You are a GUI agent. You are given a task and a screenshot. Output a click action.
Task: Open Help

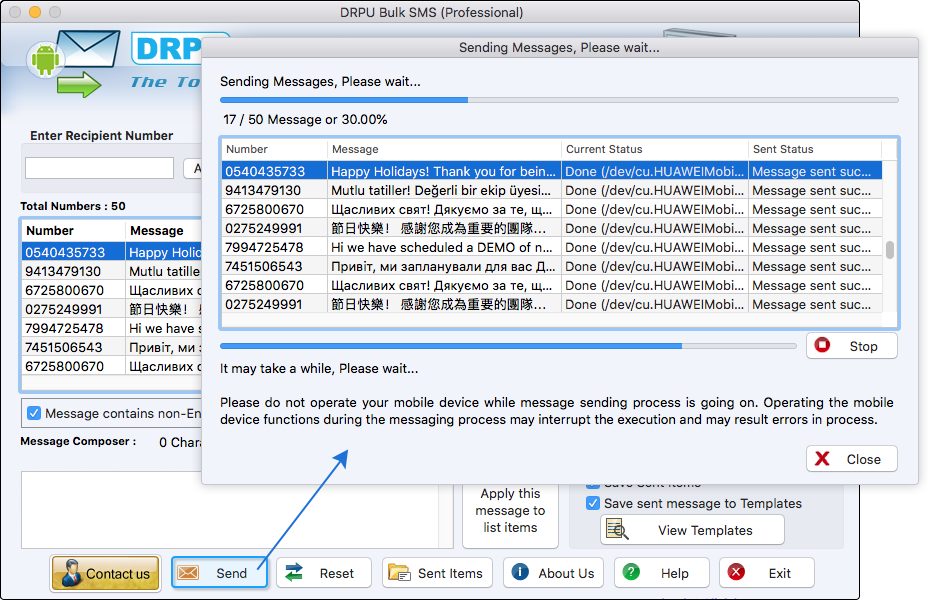(662, 573)
